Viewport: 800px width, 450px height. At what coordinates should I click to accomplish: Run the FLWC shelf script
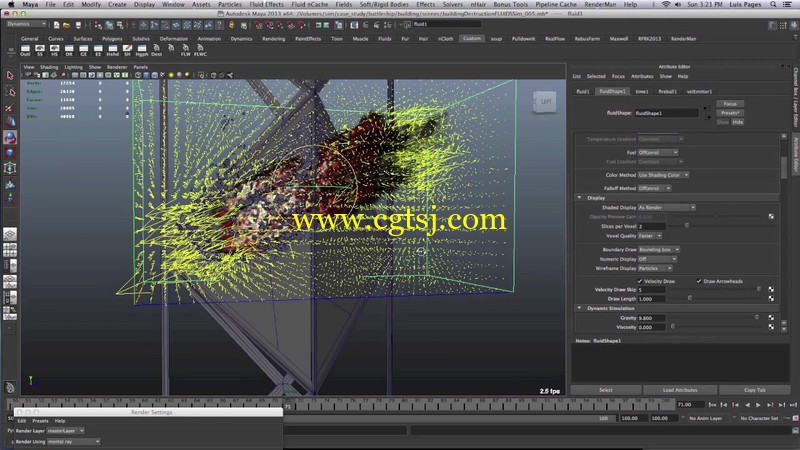200,50
